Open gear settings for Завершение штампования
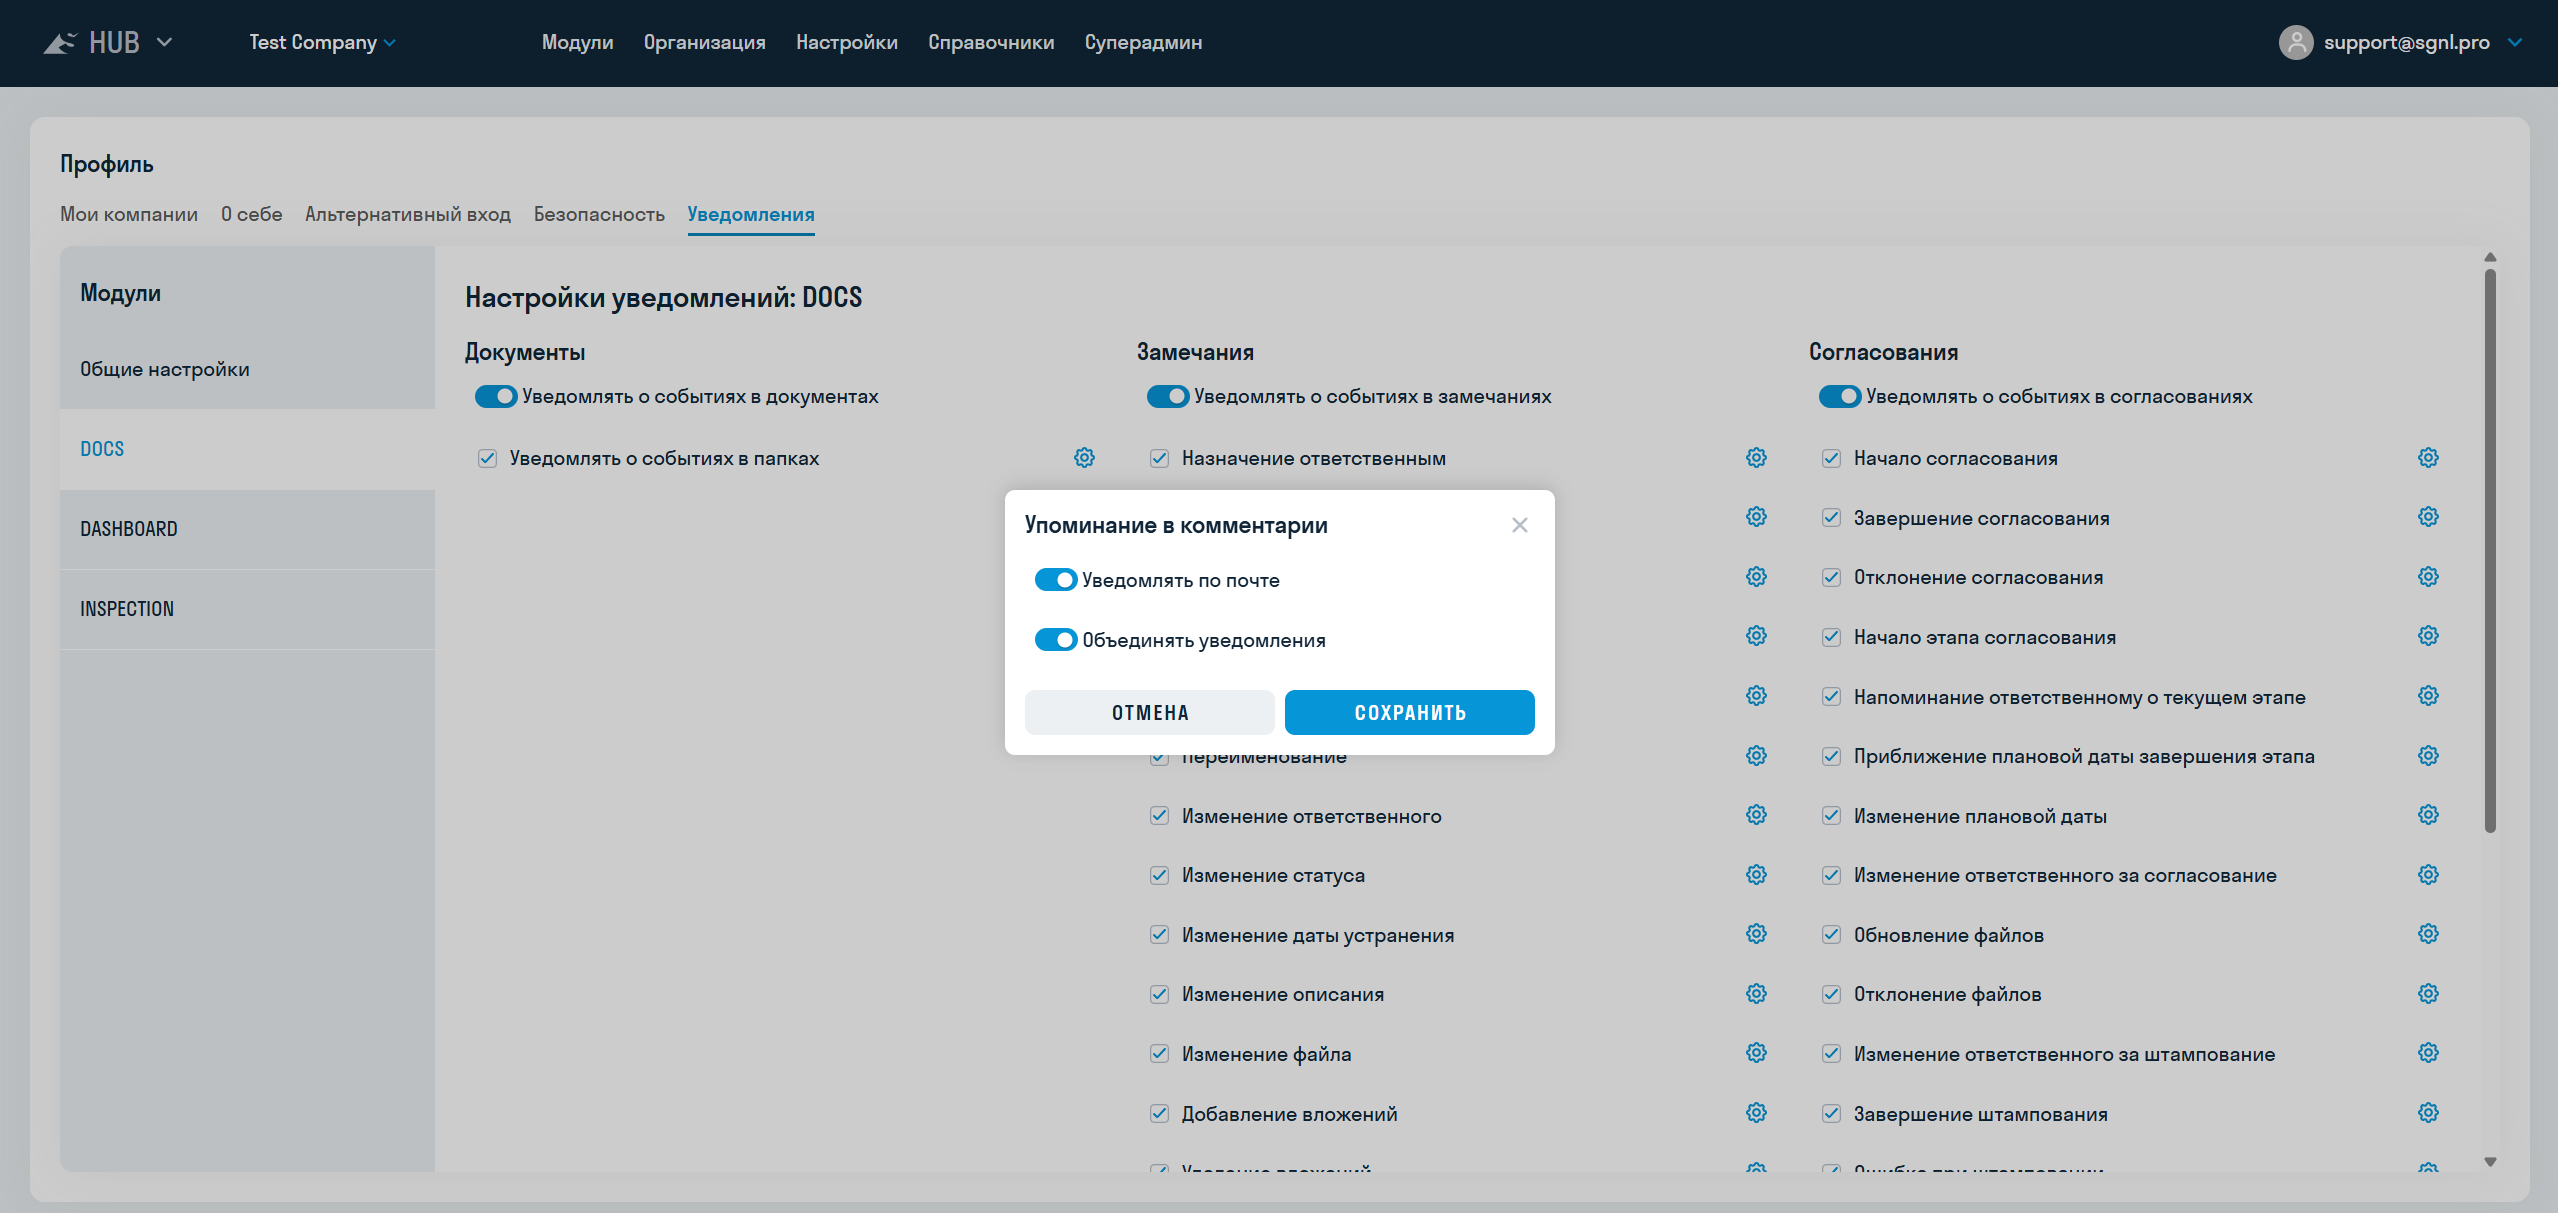The image size is (2558, 1213). click(x=2428, y=1113)
